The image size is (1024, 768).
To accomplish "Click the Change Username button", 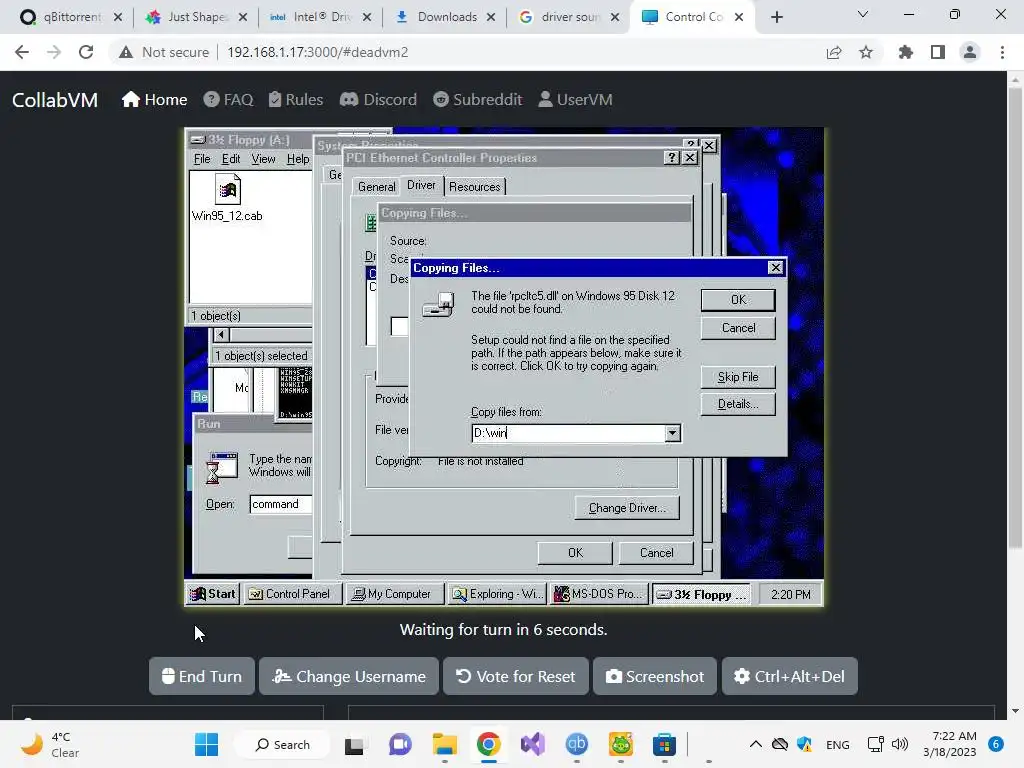I will 349,677.
